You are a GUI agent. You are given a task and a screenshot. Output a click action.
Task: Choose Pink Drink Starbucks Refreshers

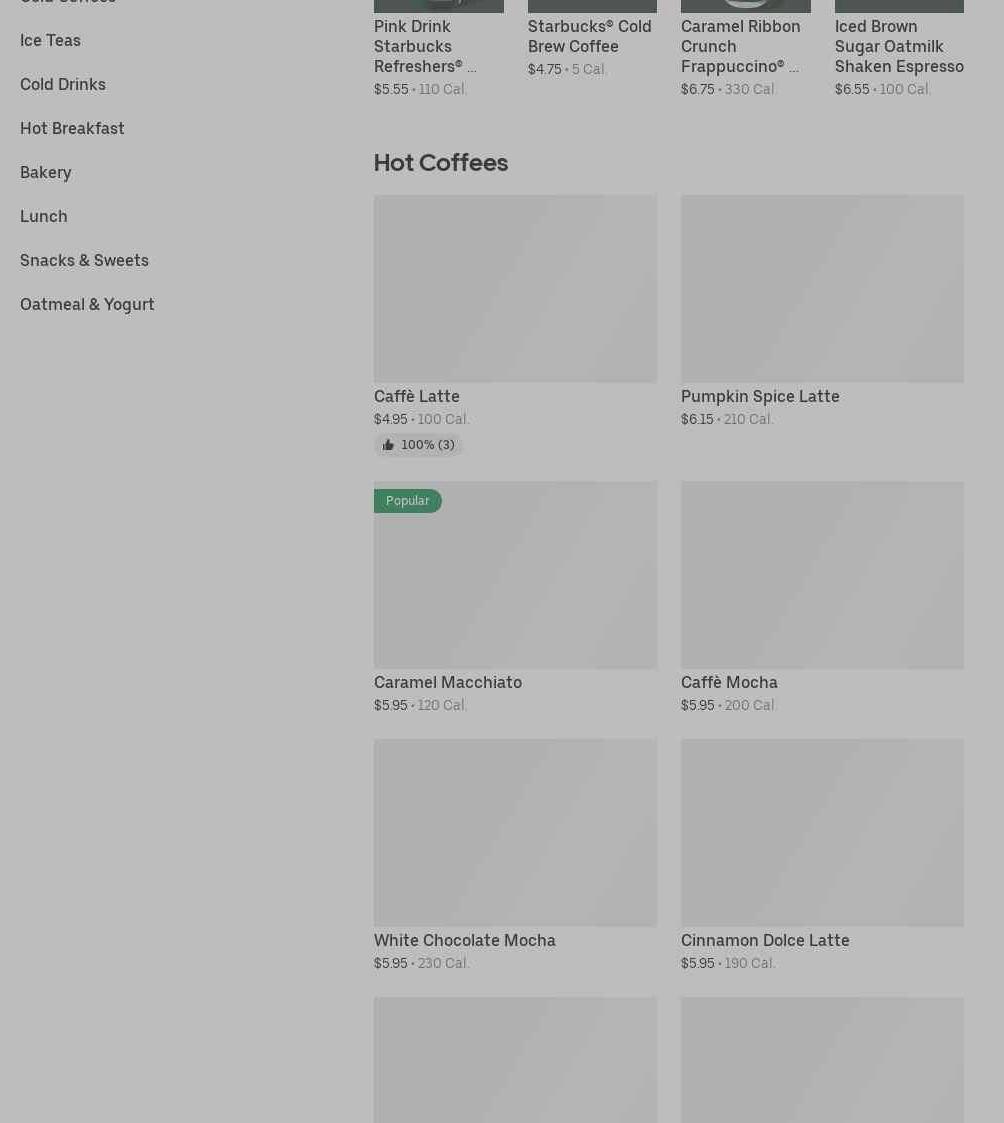coord(425,46)
